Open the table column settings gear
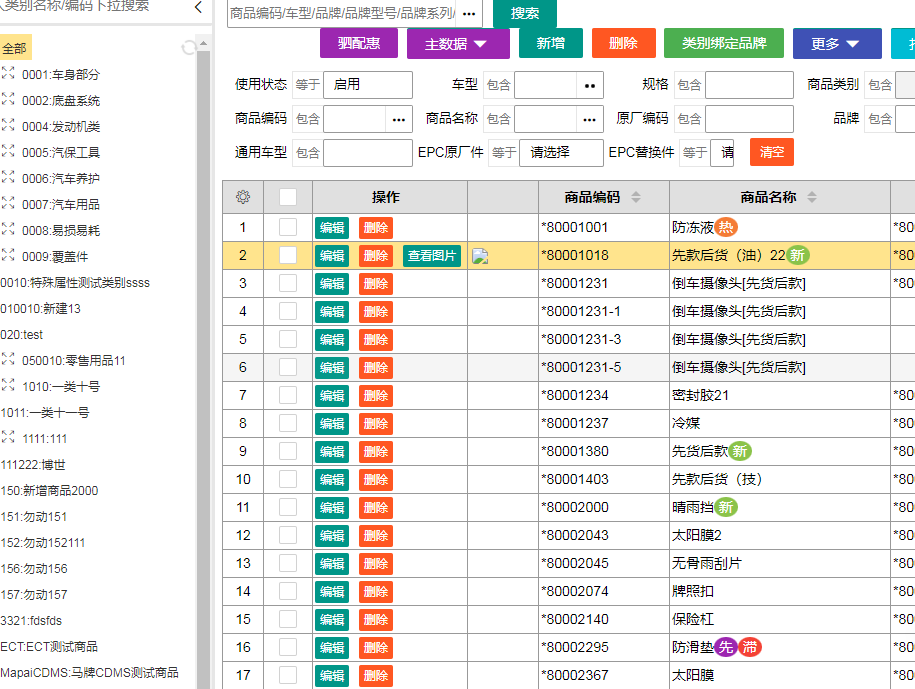The image size is (915, 689). click(242, 197)
